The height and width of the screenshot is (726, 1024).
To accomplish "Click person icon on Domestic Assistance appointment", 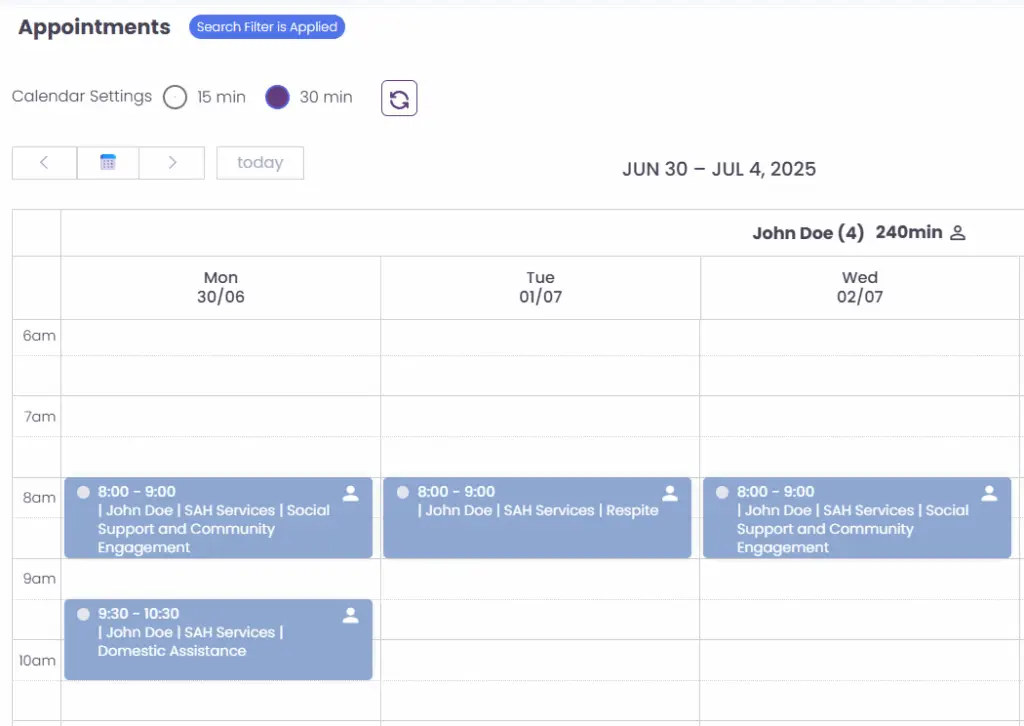I will (350, 615).
